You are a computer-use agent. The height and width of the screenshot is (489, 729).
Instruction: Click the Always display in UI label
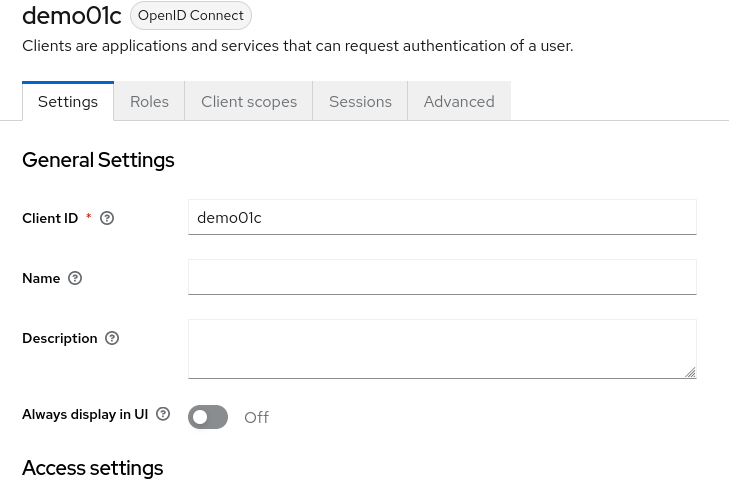point(85,414)
